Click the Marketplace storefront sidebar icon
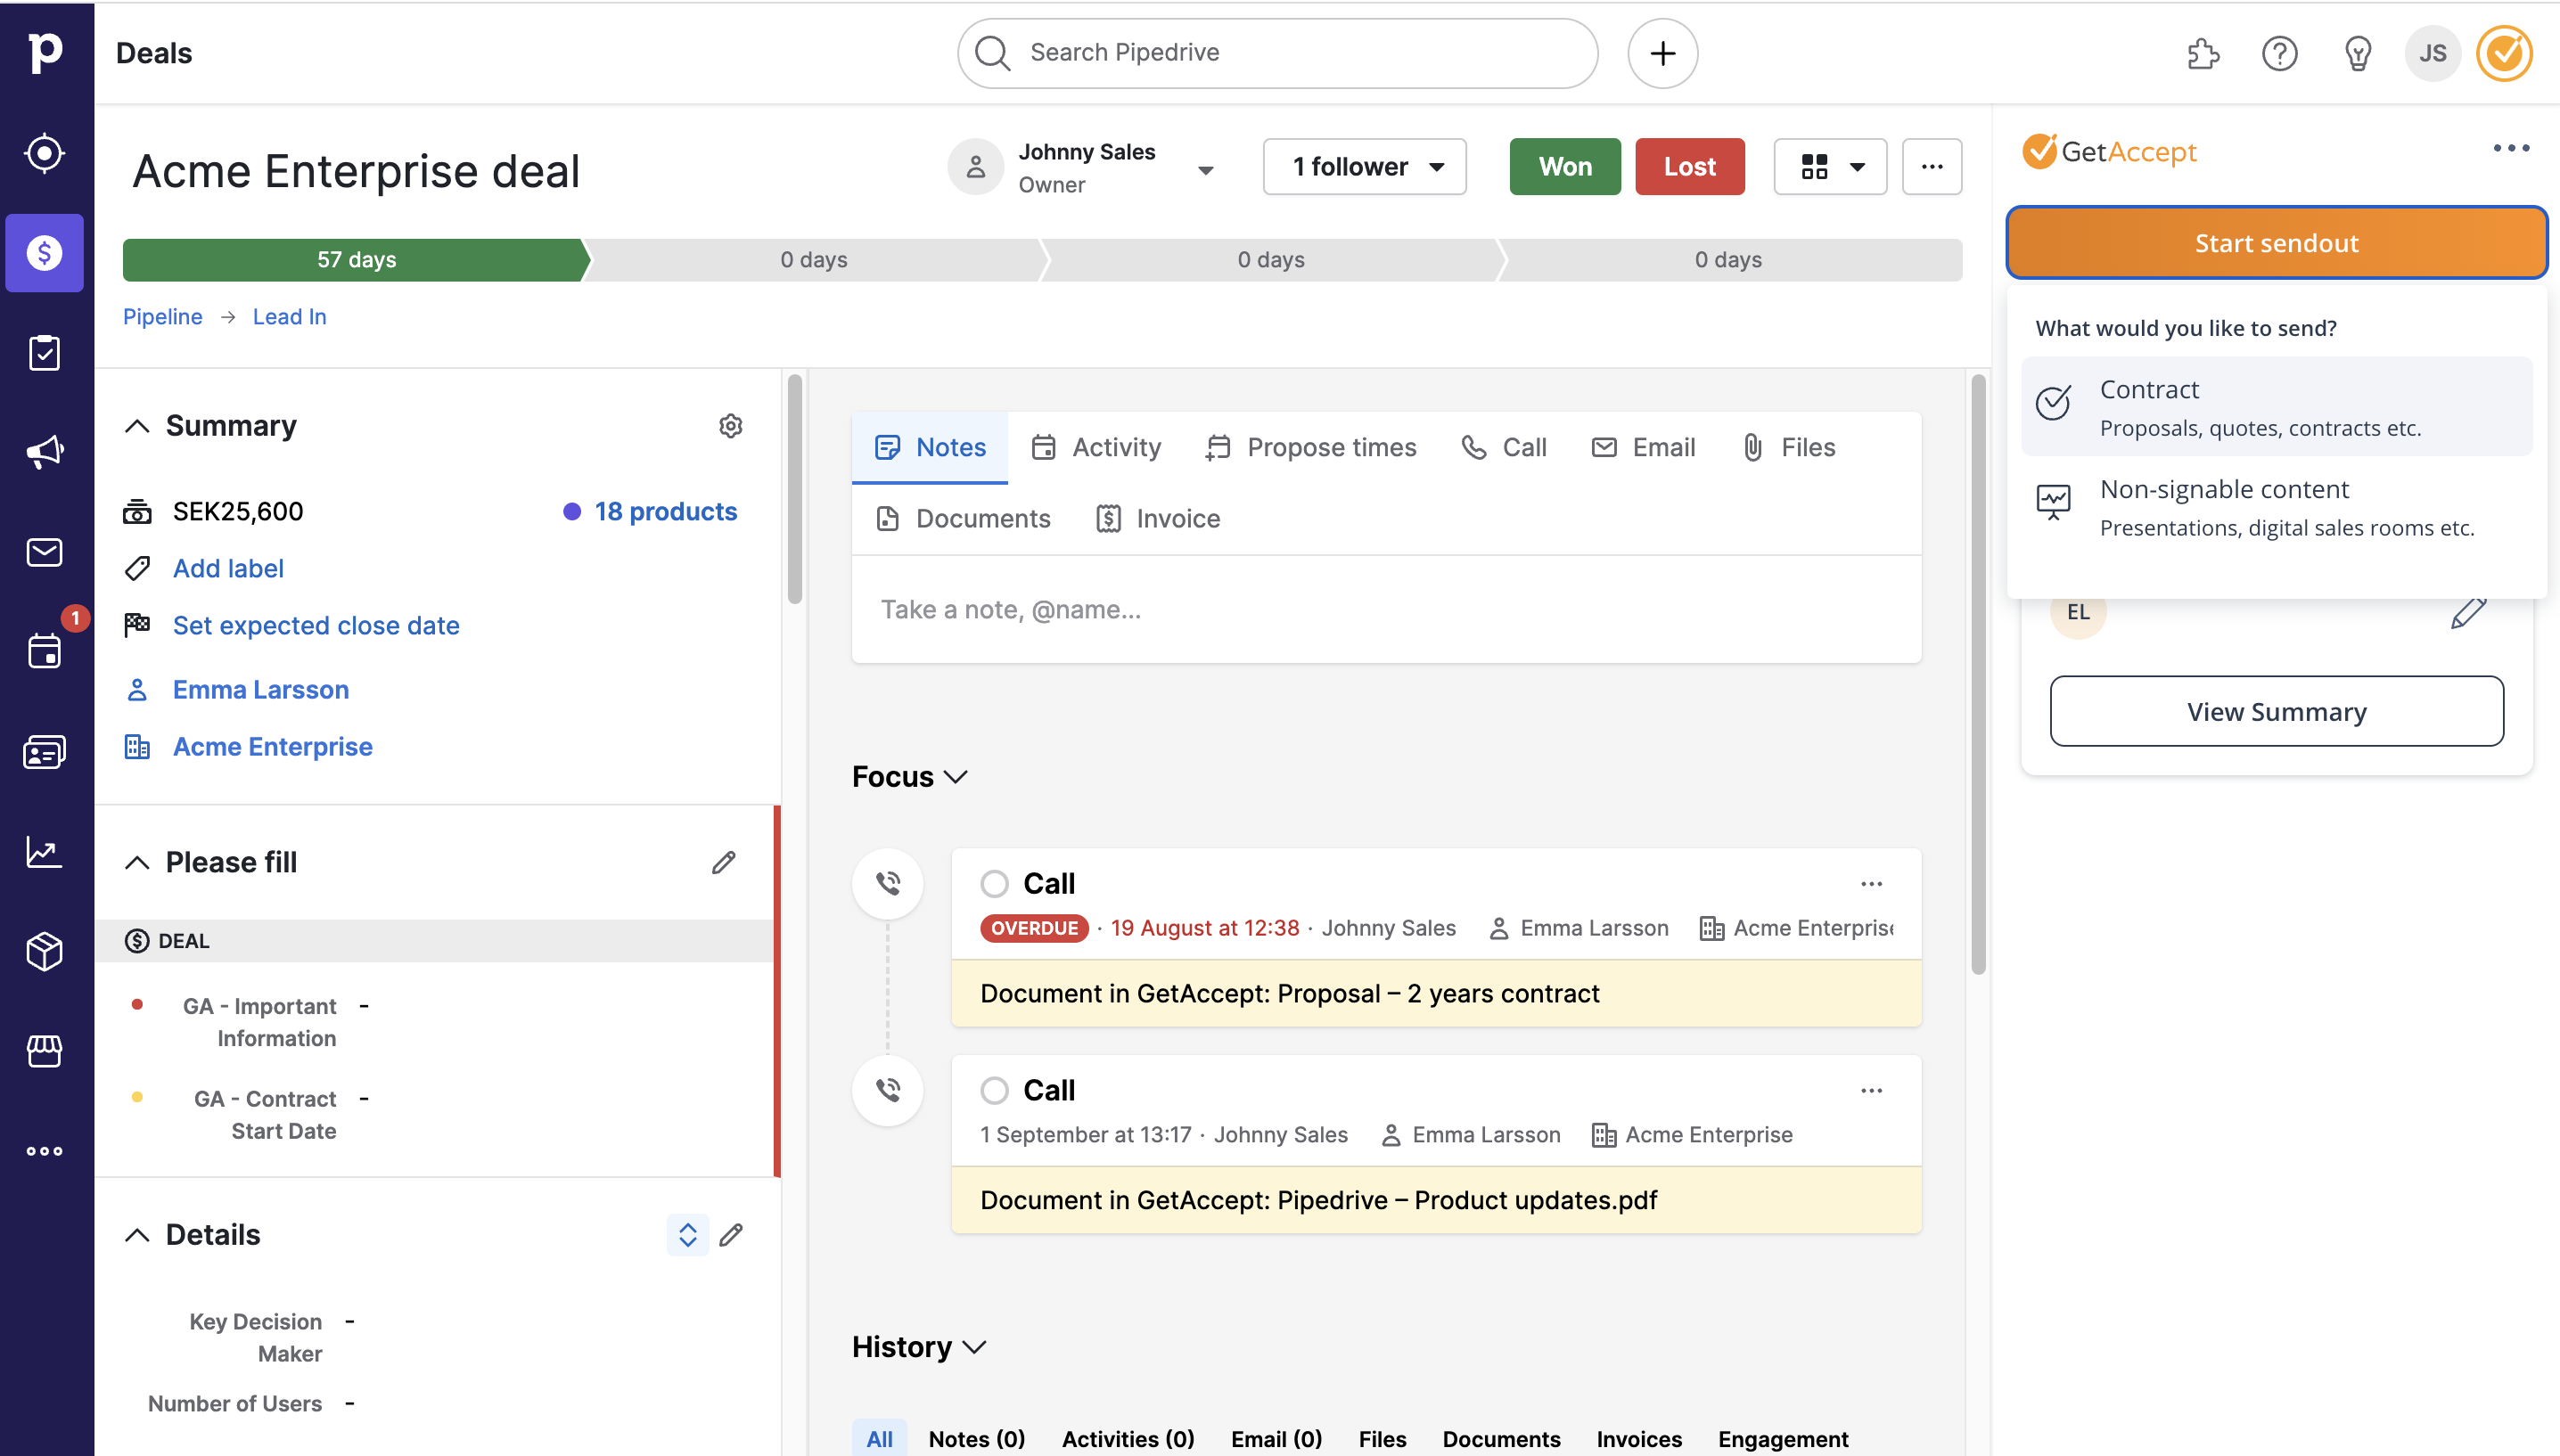 click(45, 1051)
